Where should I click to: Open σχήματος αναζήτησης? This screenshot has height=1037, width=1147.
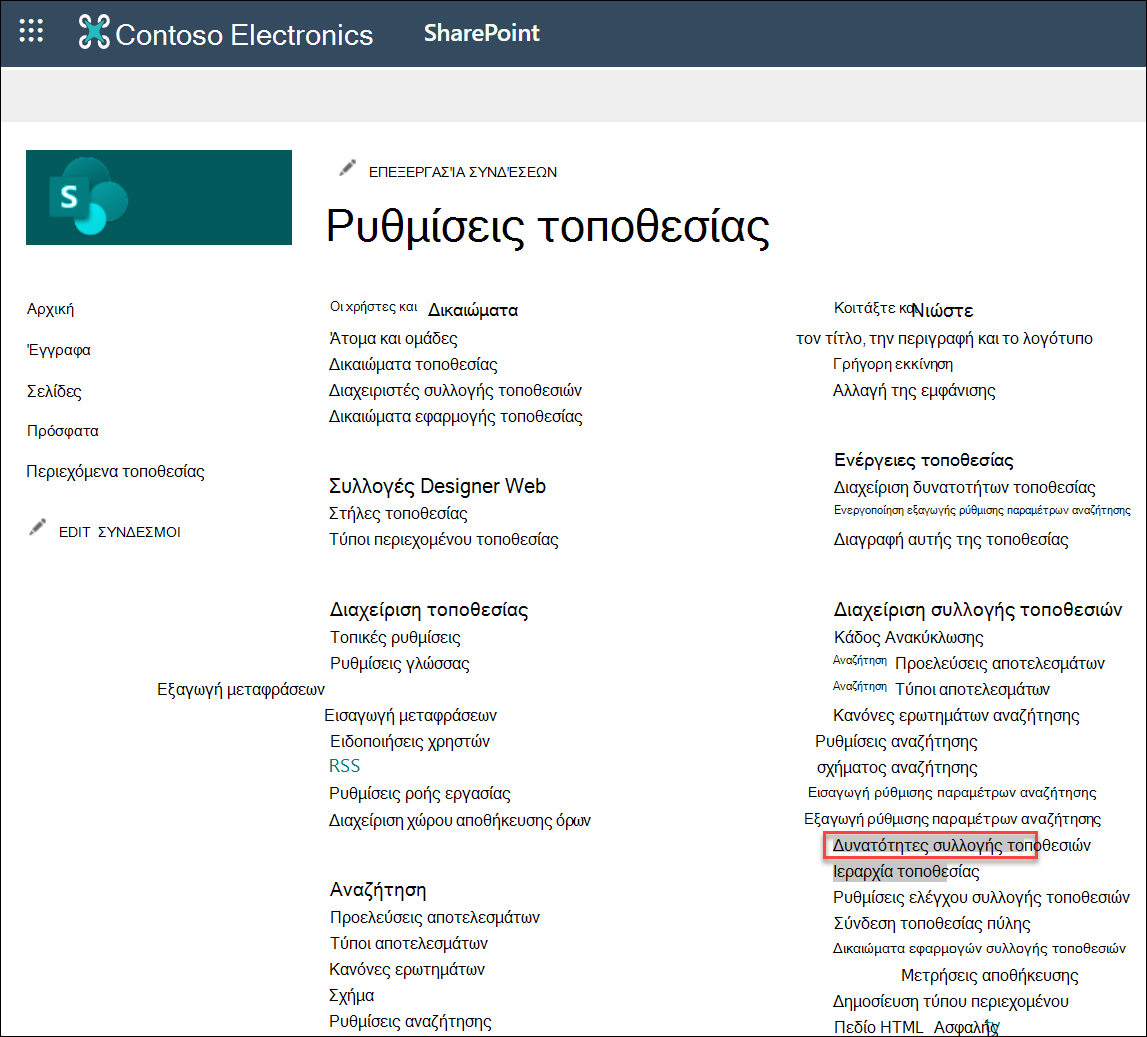point(897,768)
